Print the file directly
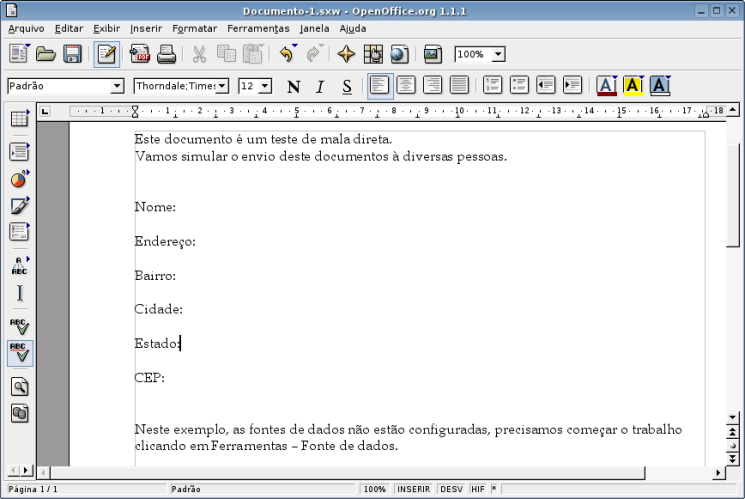This screenshot has height=499, width=745. pyautogui.click(x=166, y=54)
